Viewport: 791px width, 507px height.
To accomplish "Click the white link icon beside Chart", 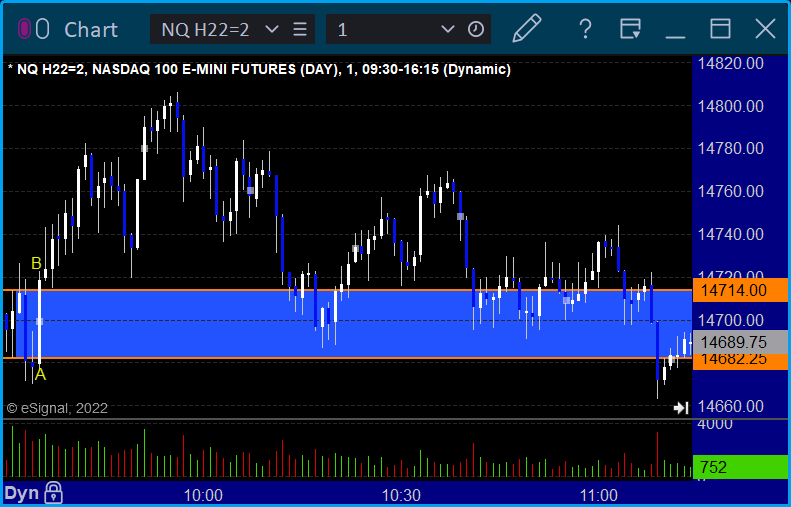I will 43,29.
